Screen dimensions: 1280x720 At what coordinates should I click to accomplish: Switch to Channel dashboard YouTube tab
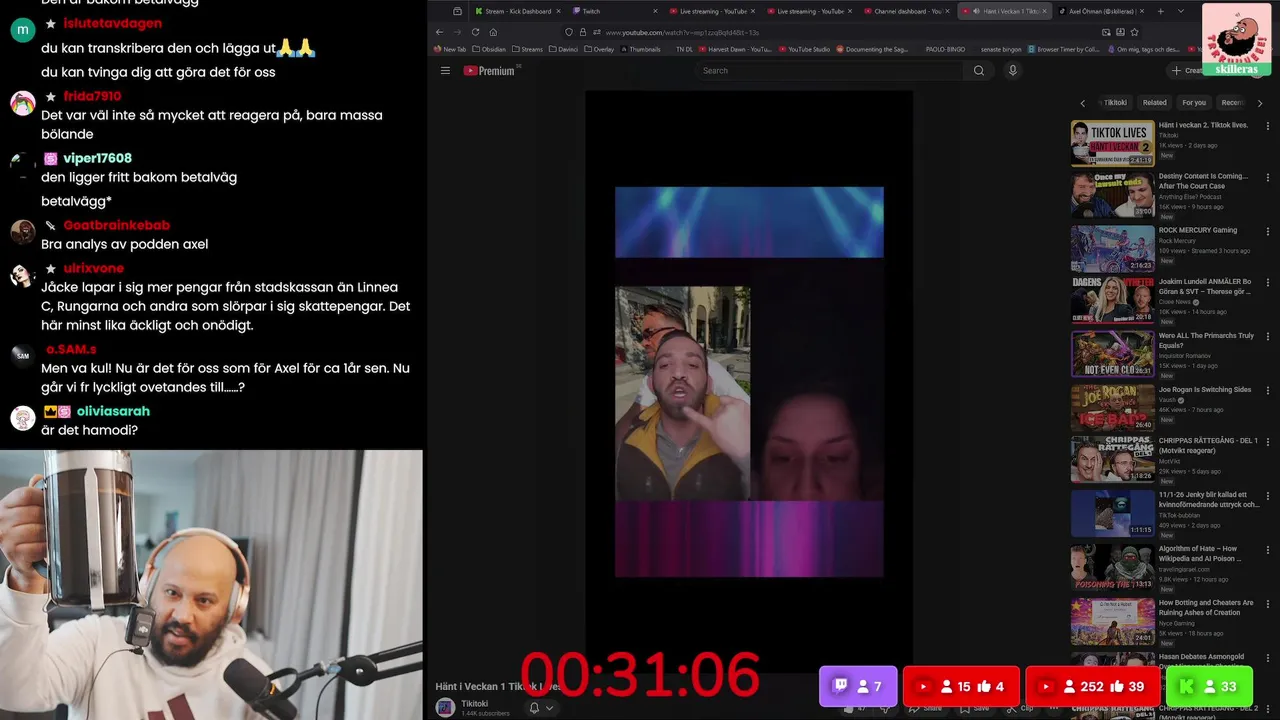coord(907,11)
